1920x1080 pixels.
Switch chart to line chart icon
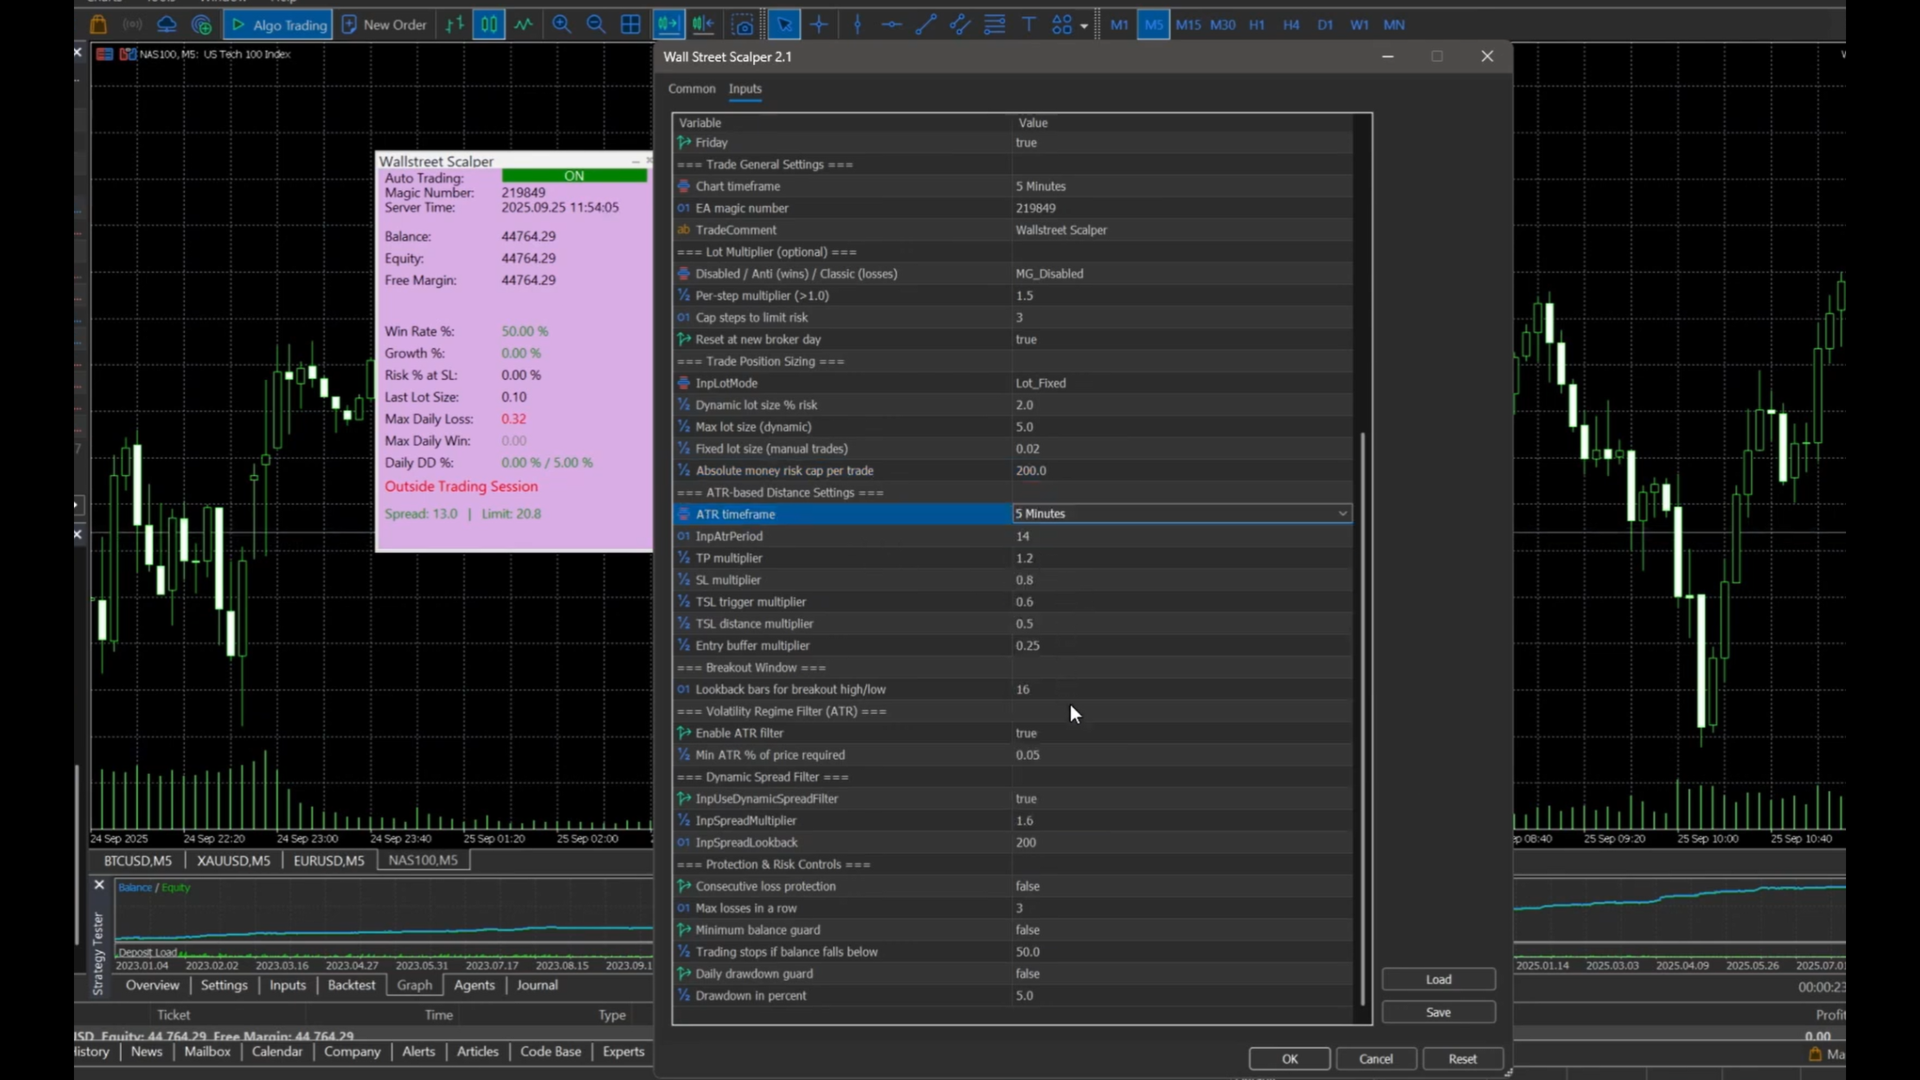[x=524, y=25]
